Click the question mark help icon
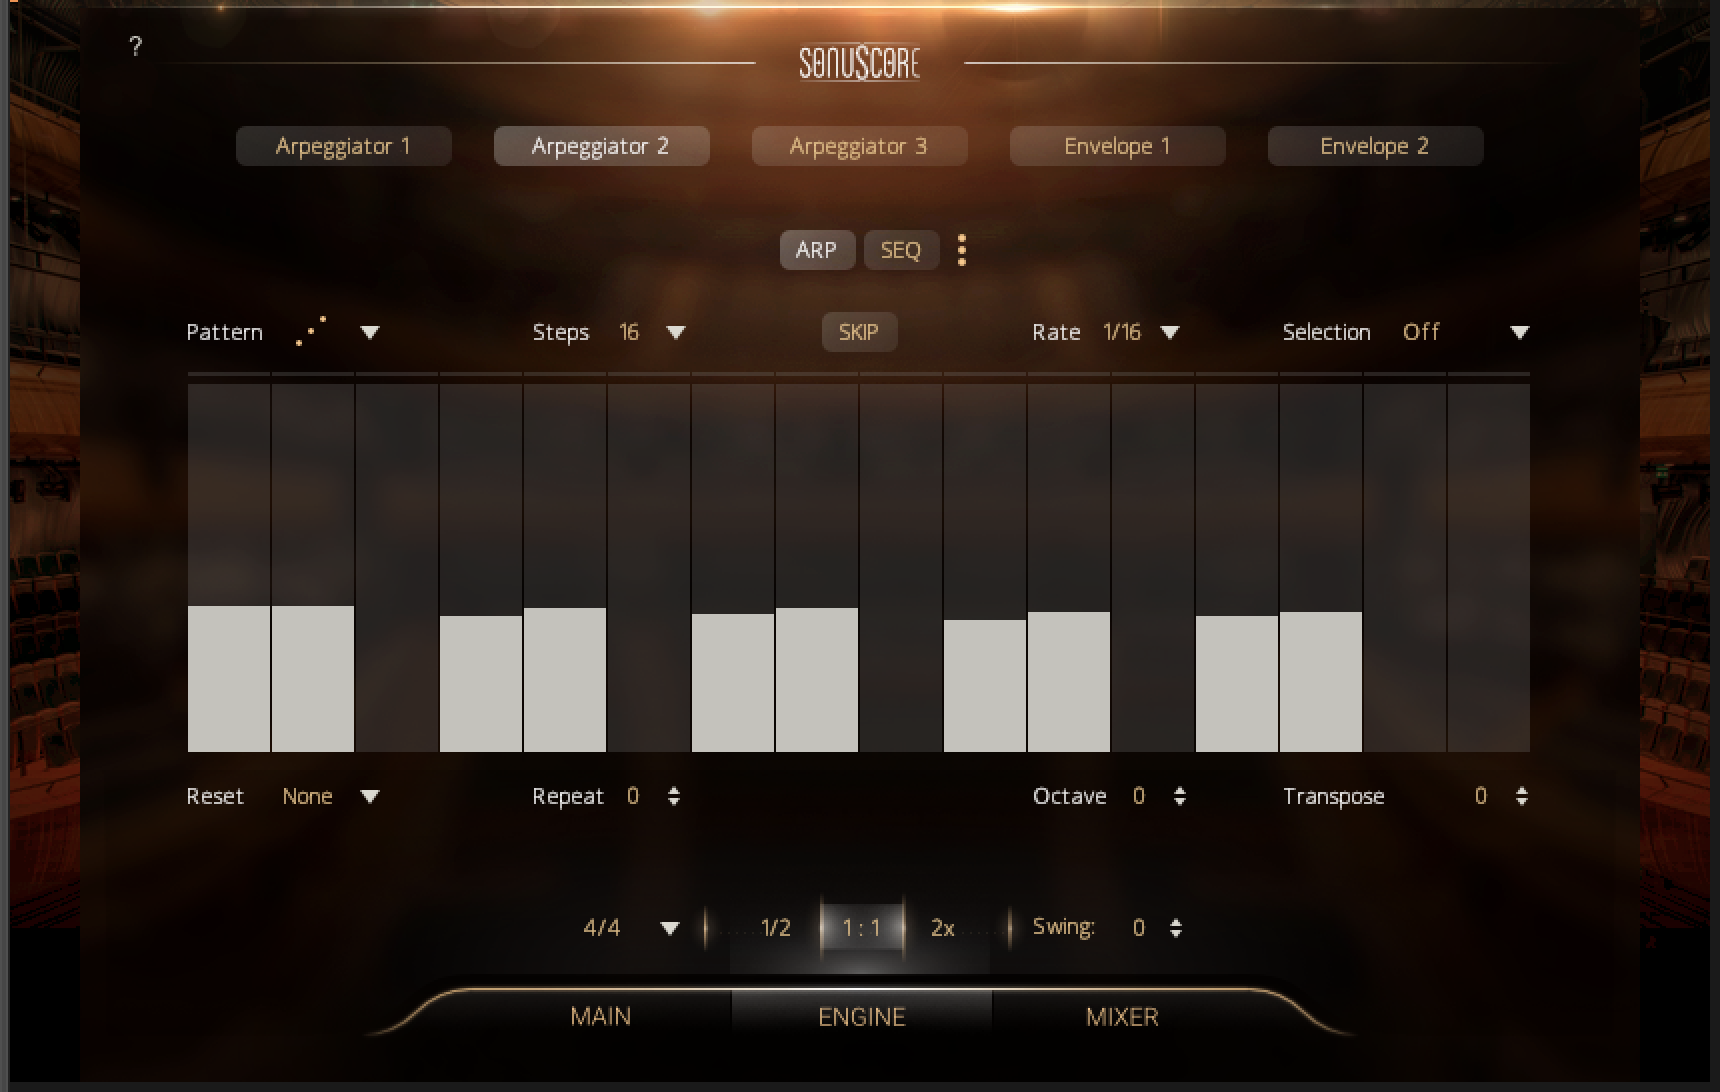 click(136, 46)
